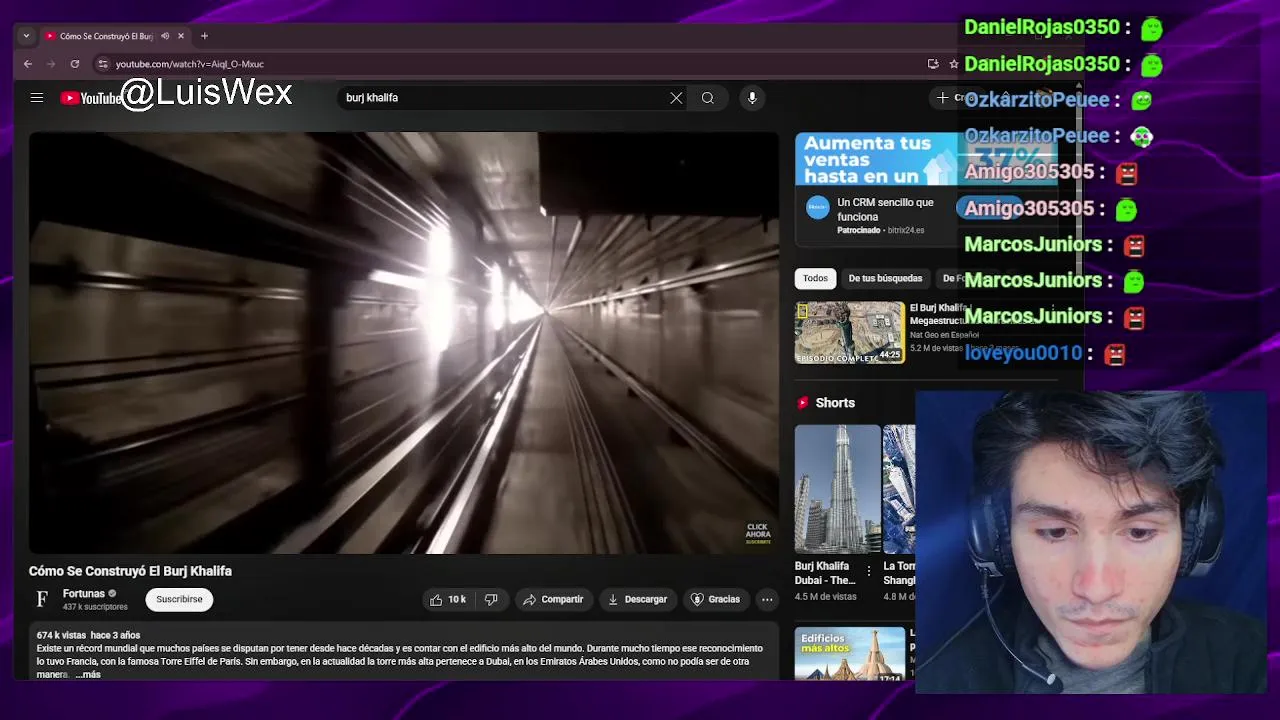
Task: Open the Fortunas channel name link
Action: tap(84, 594)
